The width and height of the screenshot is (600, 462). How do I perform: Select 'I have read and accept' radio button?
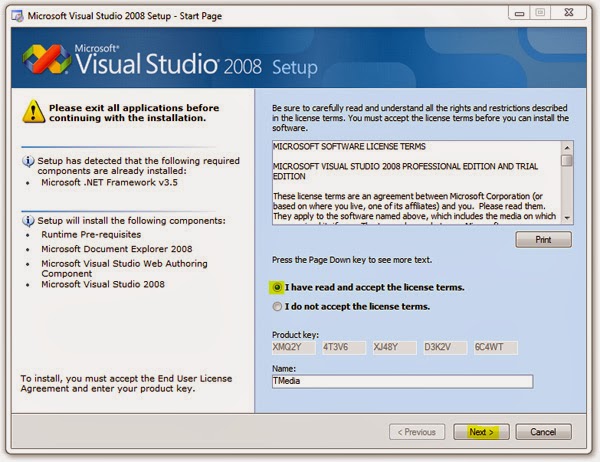click(x=277, y=287)
